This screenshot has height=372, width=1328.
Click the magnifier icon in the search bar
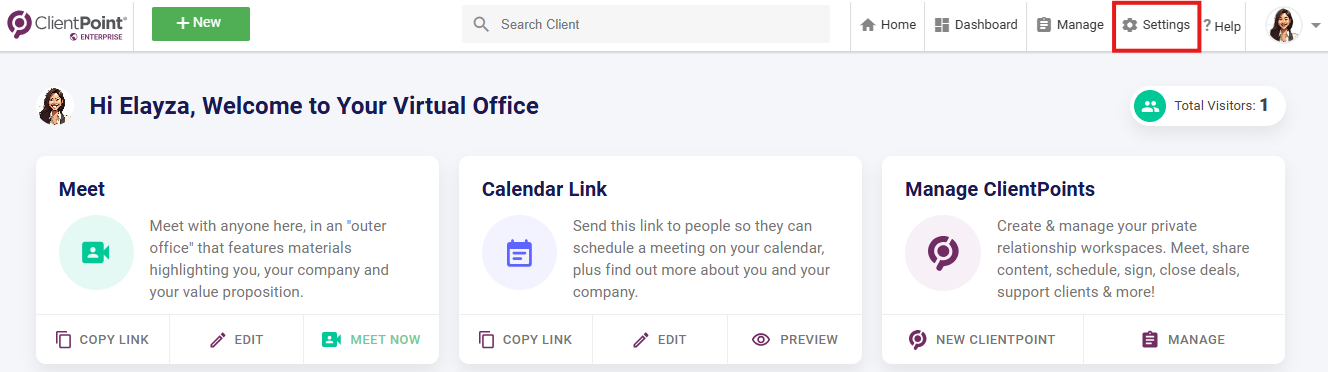click(481, 24)
